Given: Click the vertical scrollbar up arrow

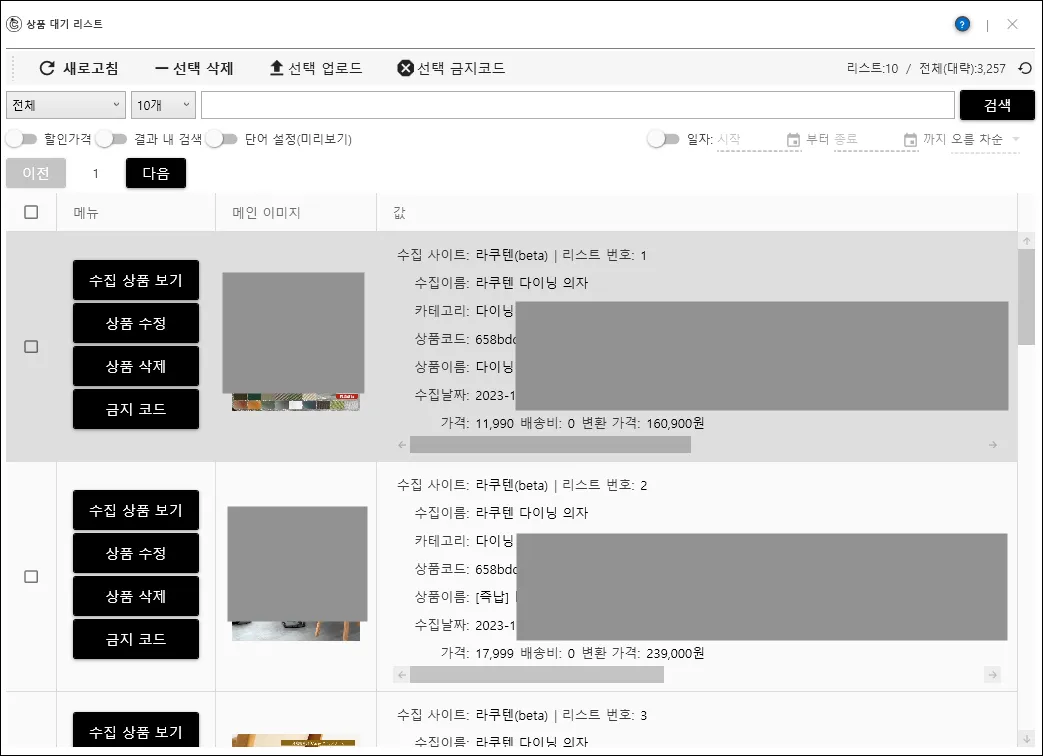Looking at the screenshot, I should coord(1026,241).
